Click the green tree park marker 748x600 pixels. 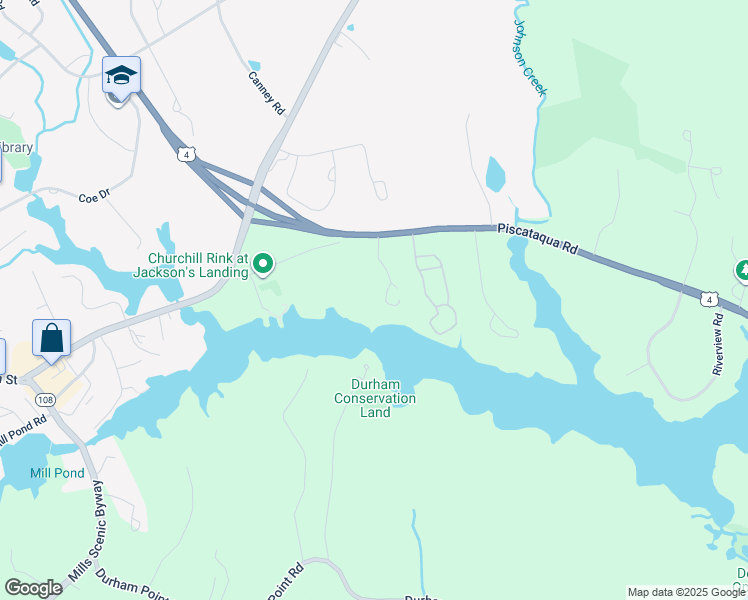(x=742, y=270)
